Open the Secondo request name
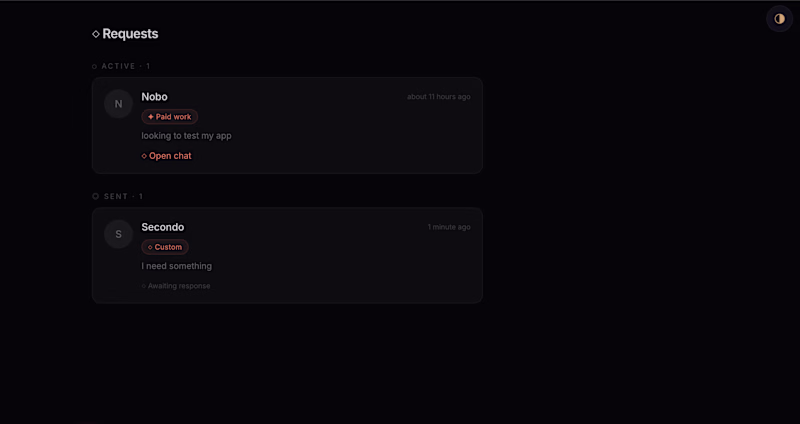Image resolution: width=800 pixels, height=424 pixels. 163,227
